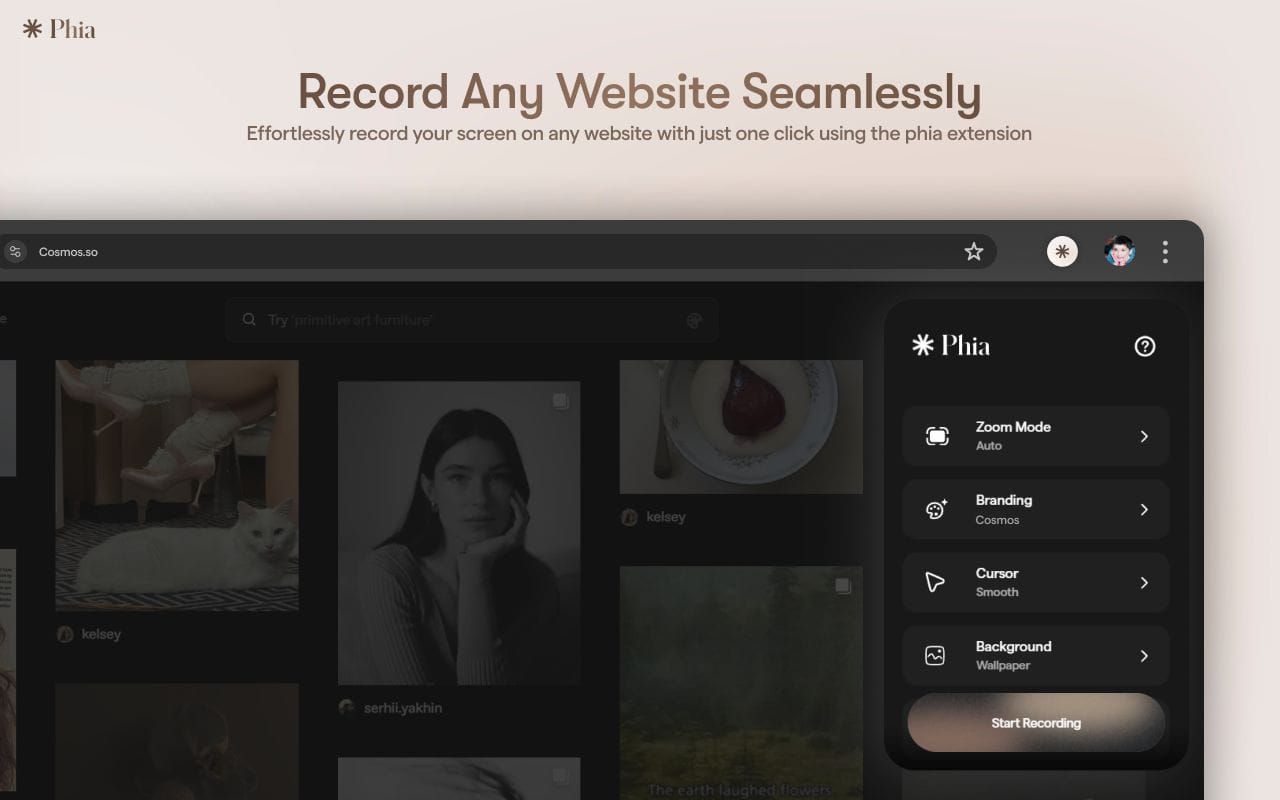Click the 'primitive art furniture' search field
1280x800 pixels.
[460, 320]
